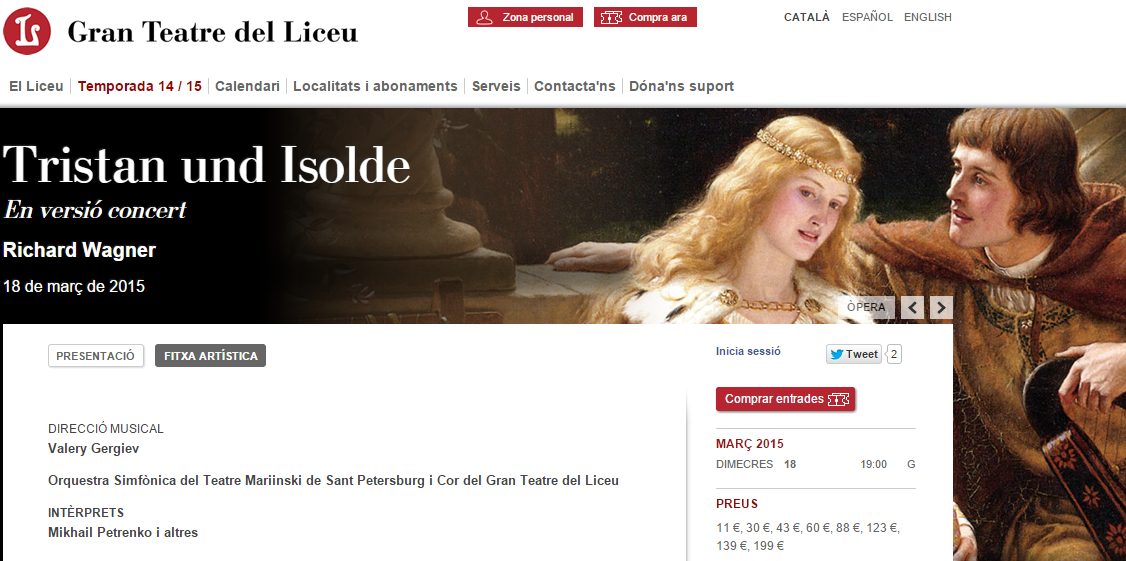The width and height of the screenshot is (1126, 561).
Task: Open Dóna'ns suport menu item
Action: coord(681,86)
